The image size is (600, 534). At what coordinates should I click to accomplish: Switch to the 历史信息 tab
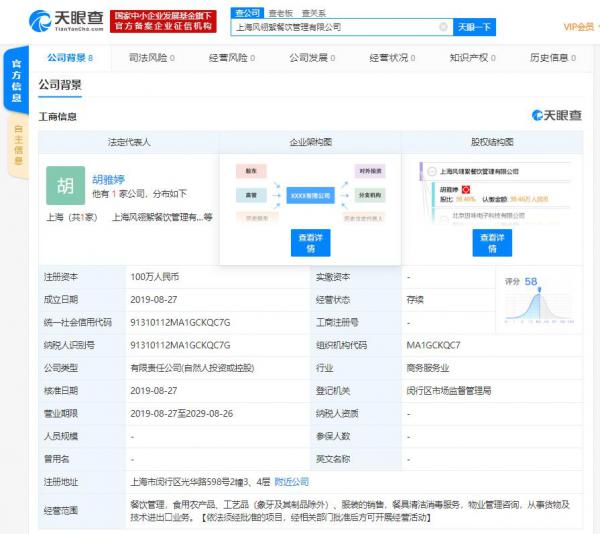(x=553, y=58)
